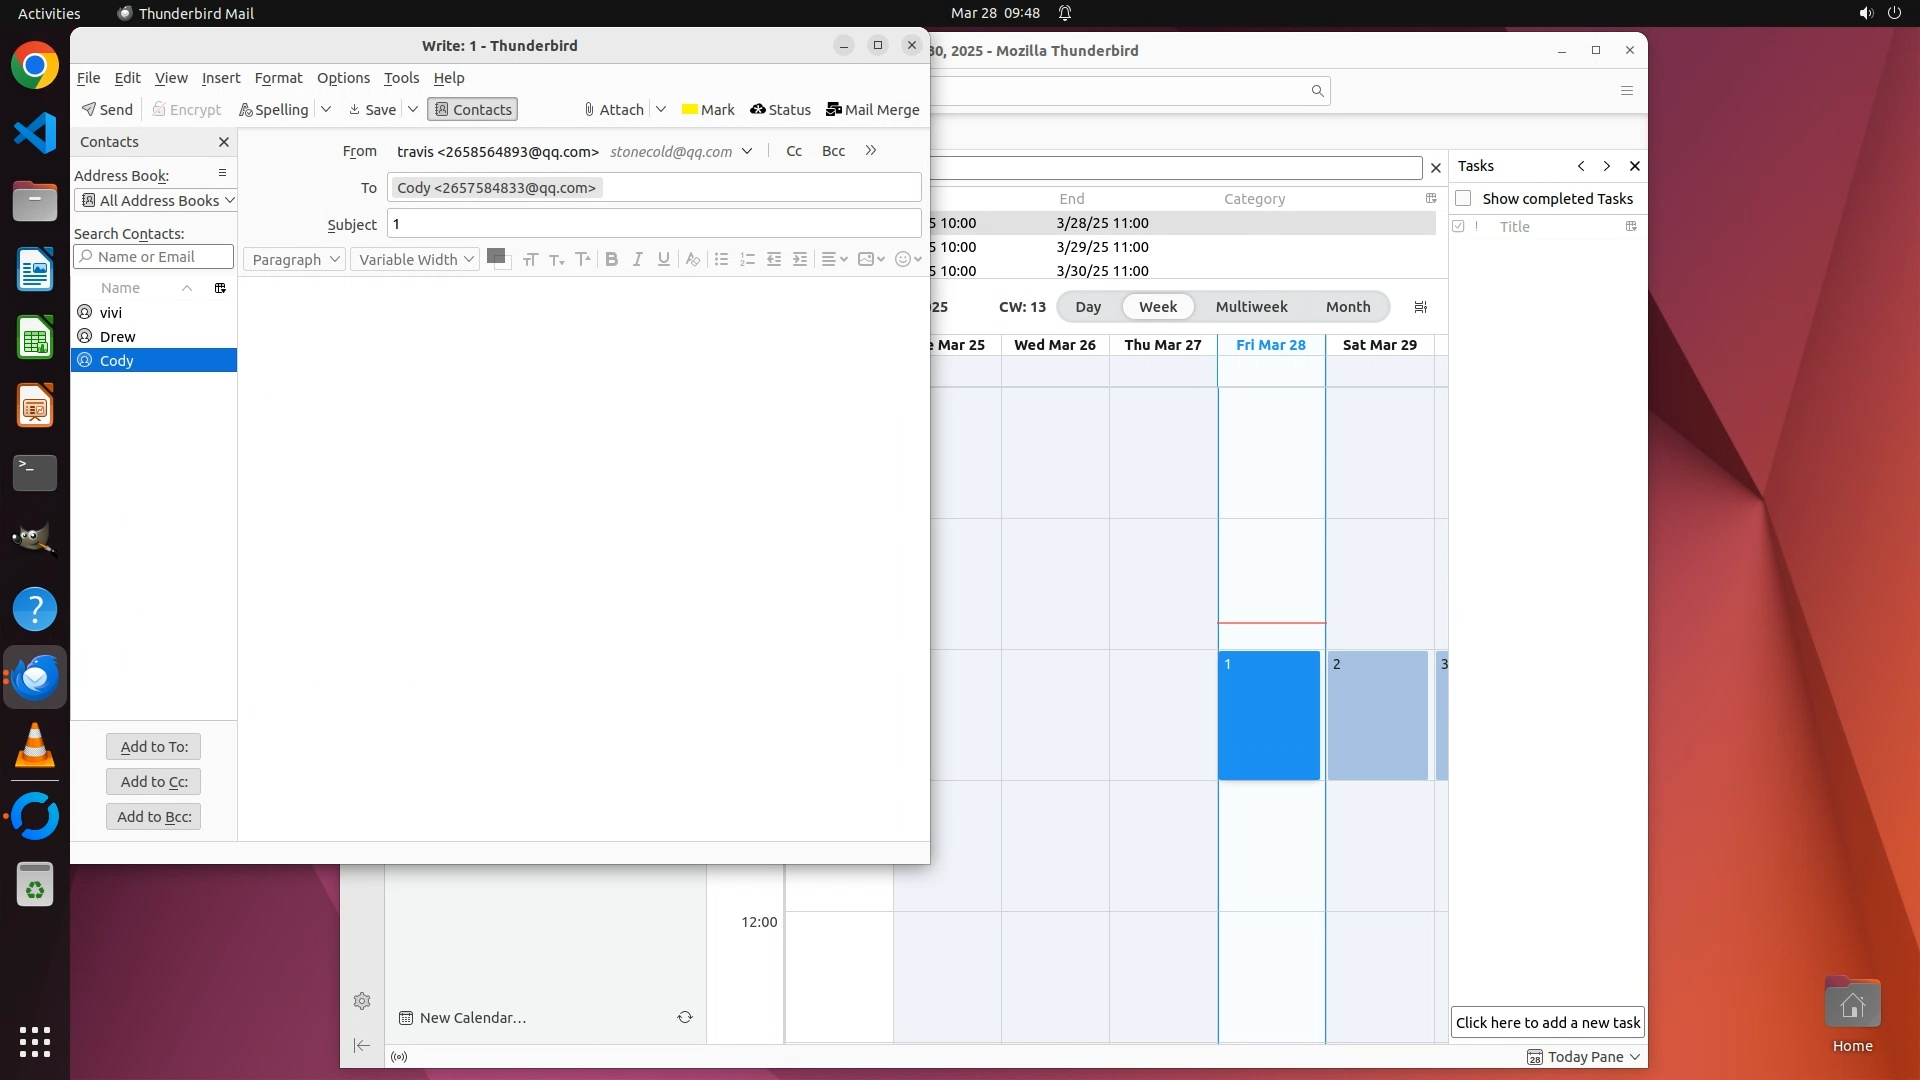Open the Options menu

coord(343,78)
